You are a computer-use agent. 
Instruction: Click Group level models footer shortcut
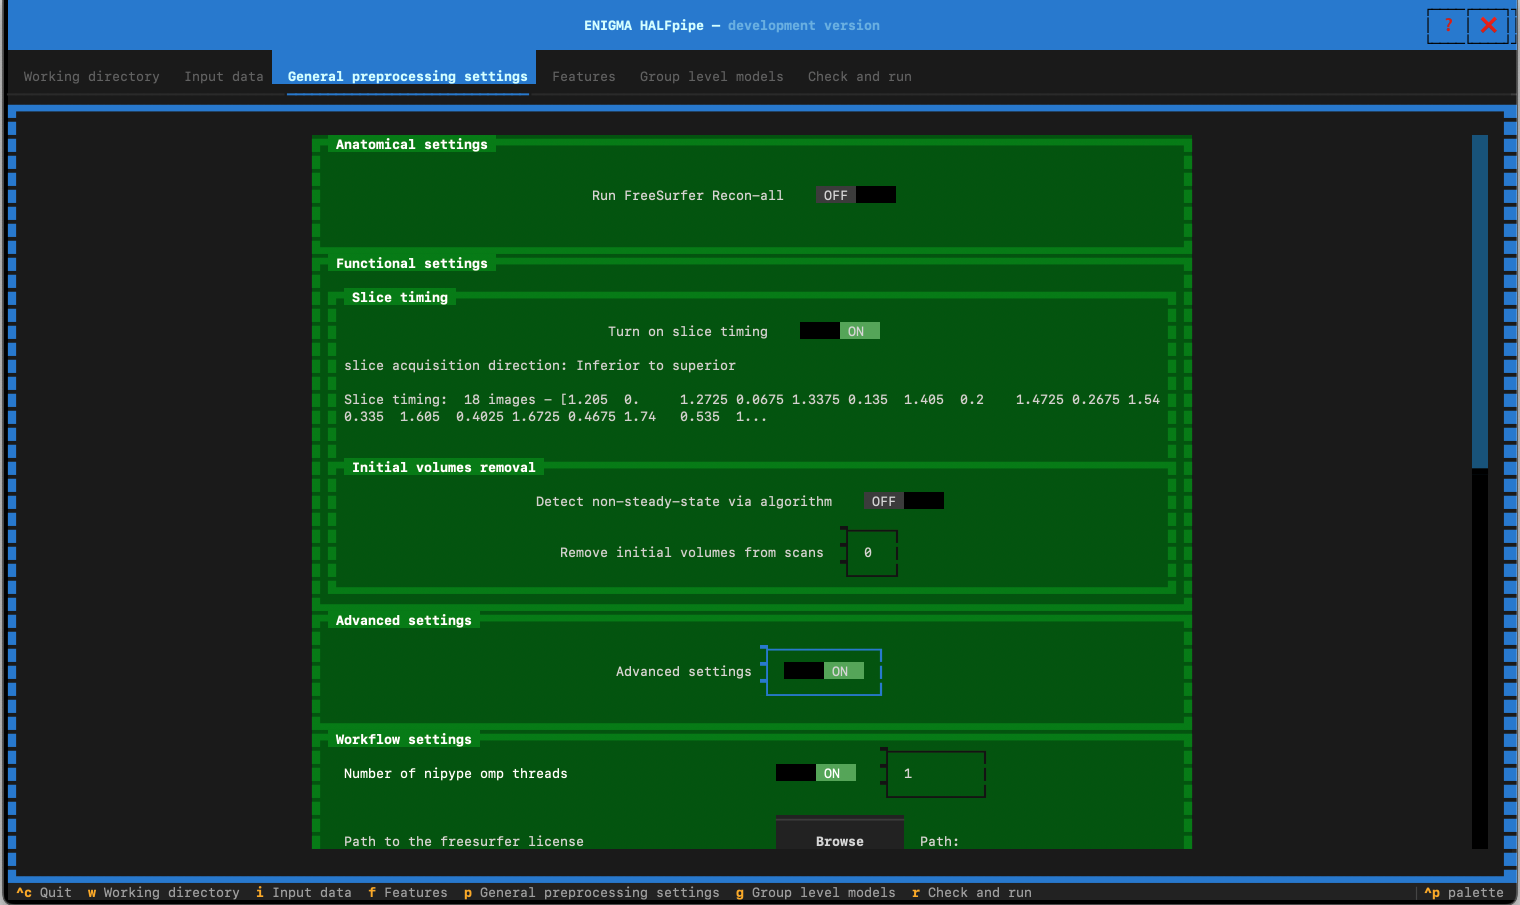[x=815, y=892]
